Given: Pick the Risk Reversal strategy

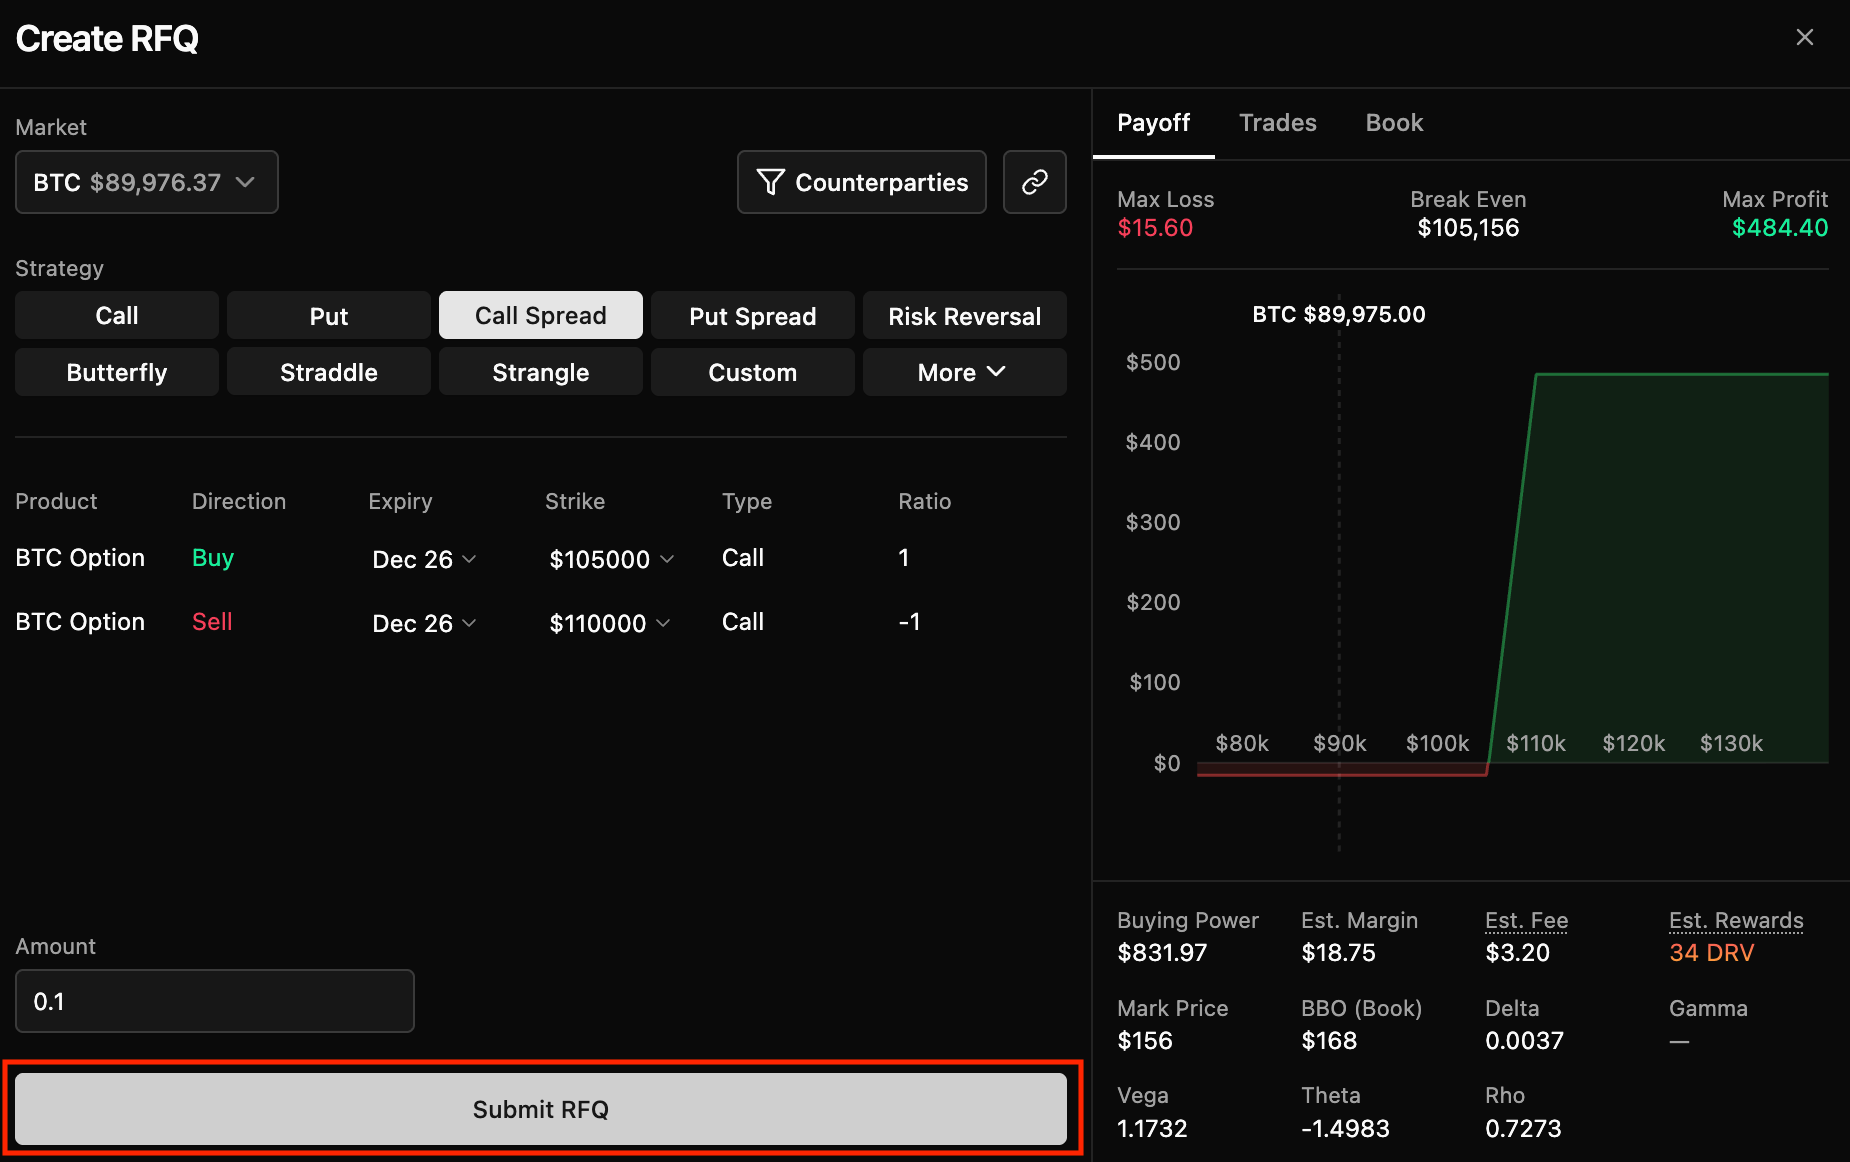Looking at the screenshot, I should click(x=964, y=316).
